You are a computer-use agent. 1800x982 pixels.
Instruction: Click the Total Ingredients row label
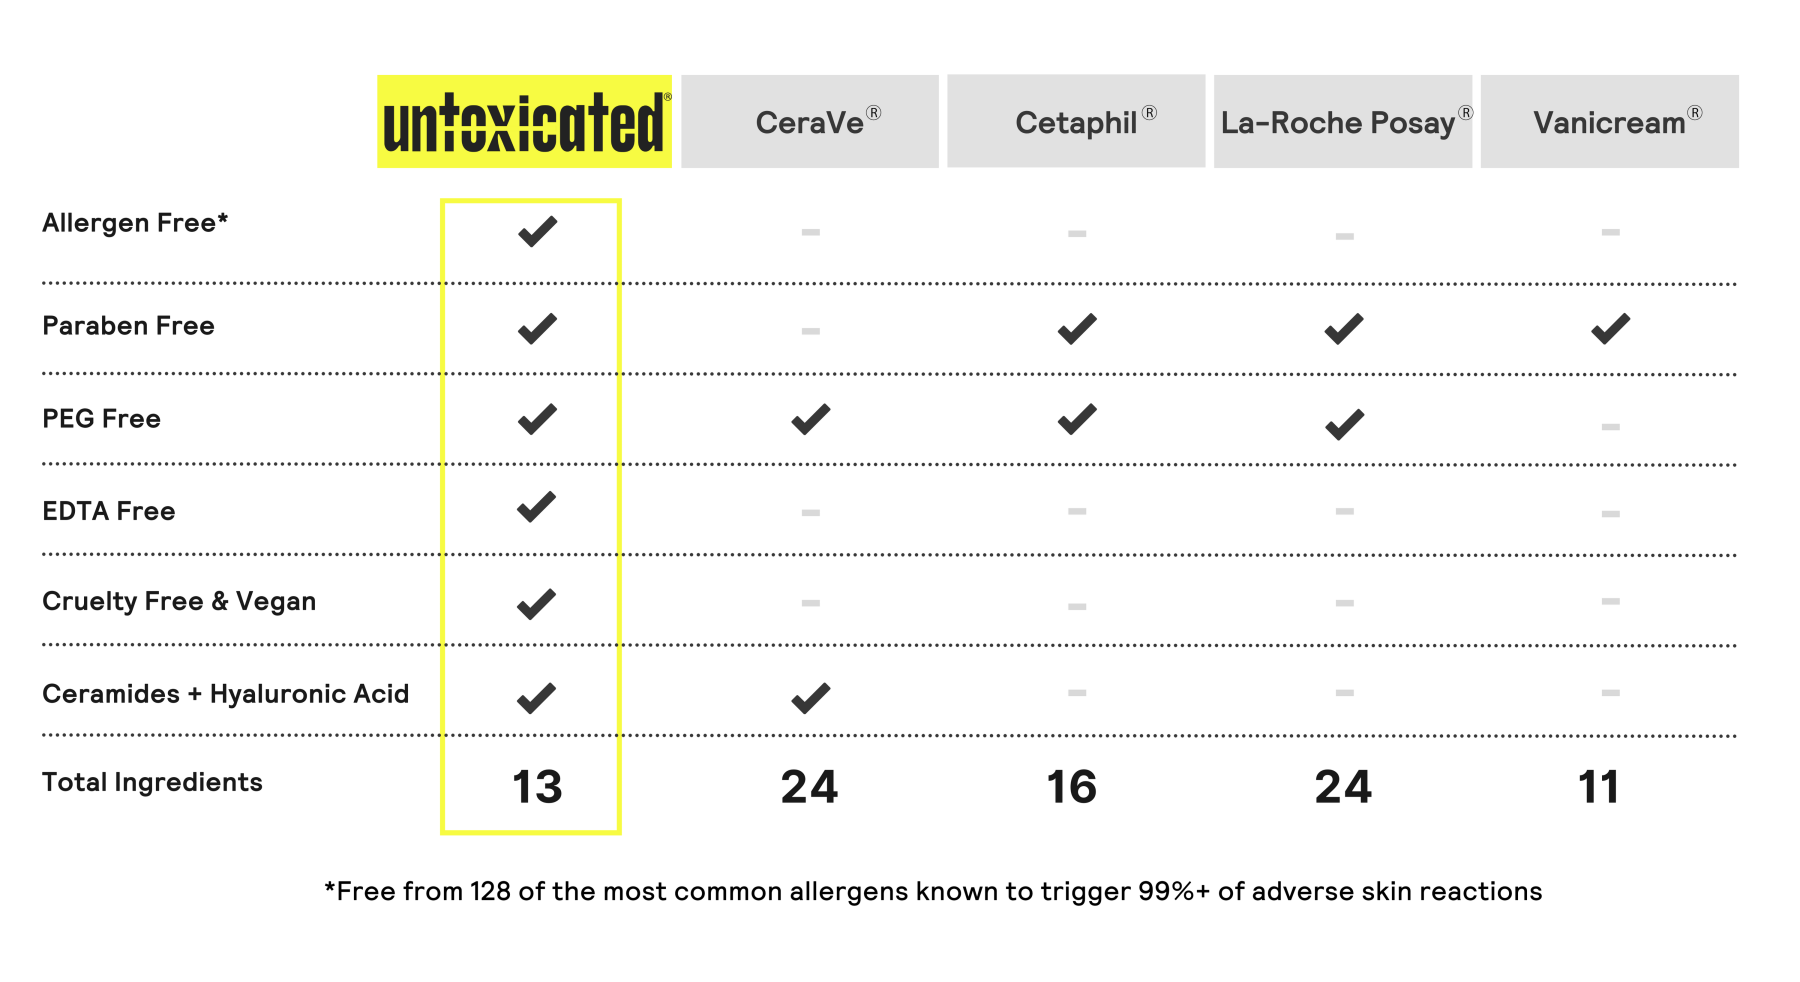click(152, 782)
